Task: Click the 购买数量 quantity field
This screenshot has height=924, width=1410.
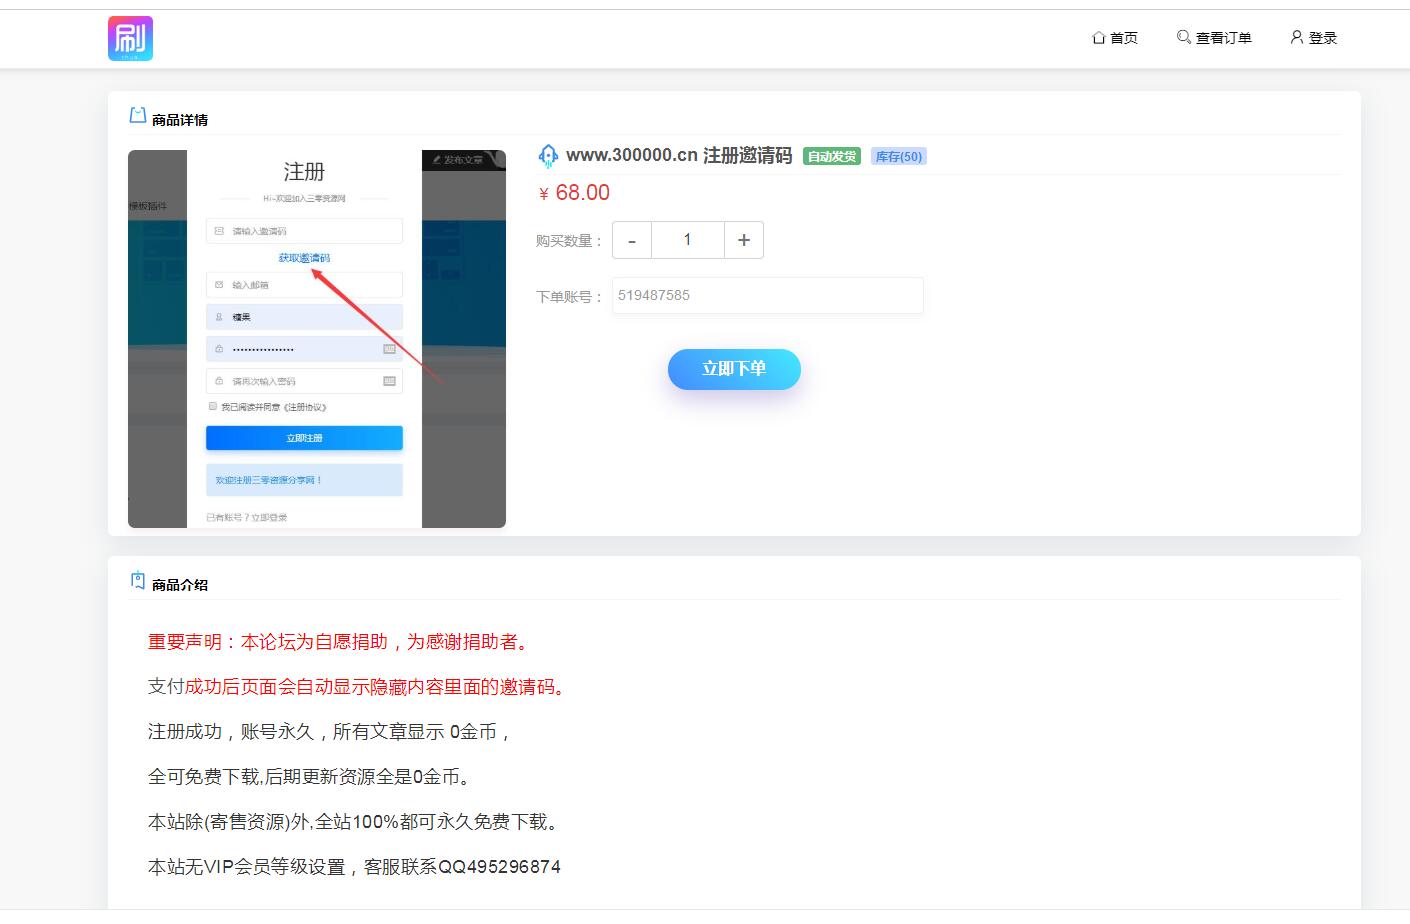Action: click(687, 240)
